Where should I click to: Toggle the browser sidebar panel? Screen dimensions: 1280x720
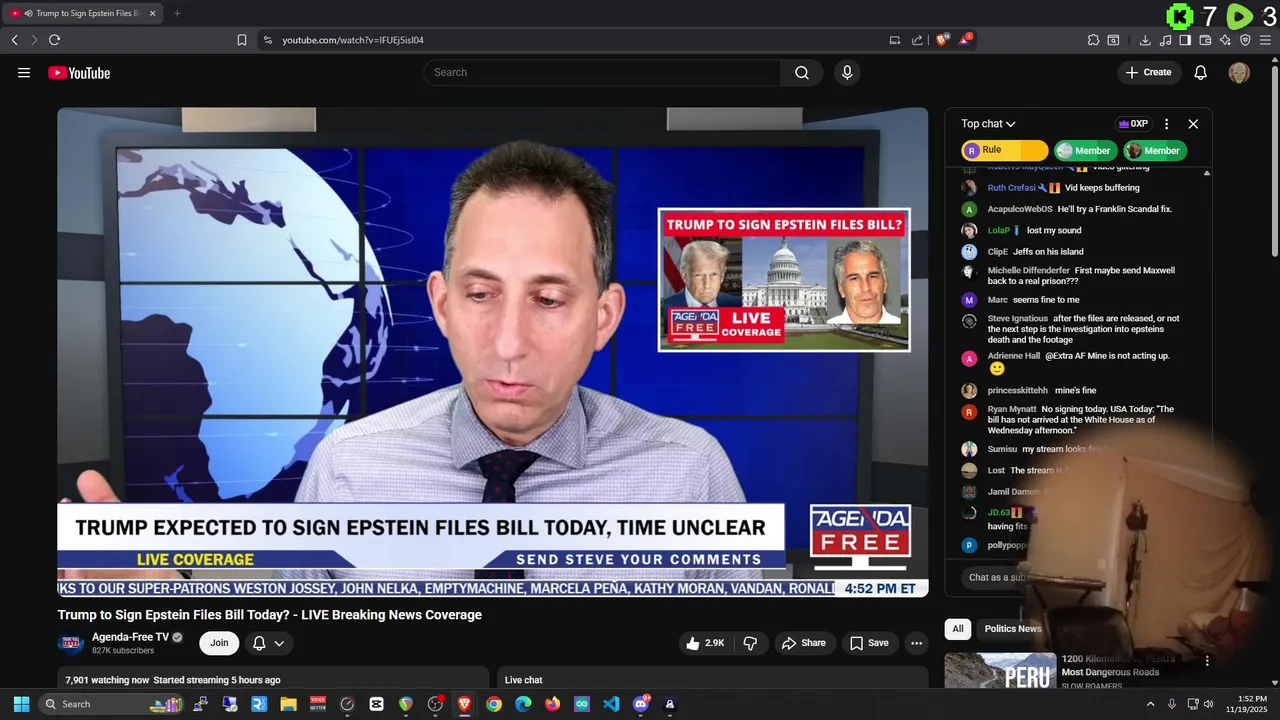[1185, 40]
